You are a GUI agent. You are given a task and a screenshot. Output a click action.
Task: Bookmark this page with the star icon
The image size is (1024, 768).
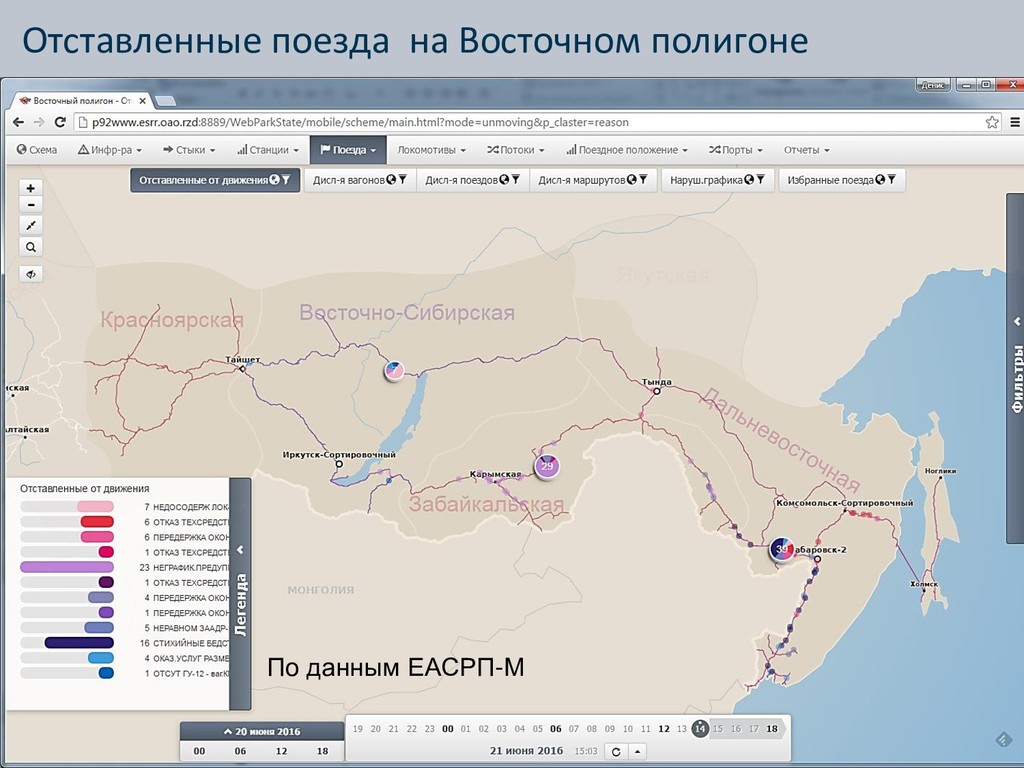pyautogui.click(x=992, y=122)
